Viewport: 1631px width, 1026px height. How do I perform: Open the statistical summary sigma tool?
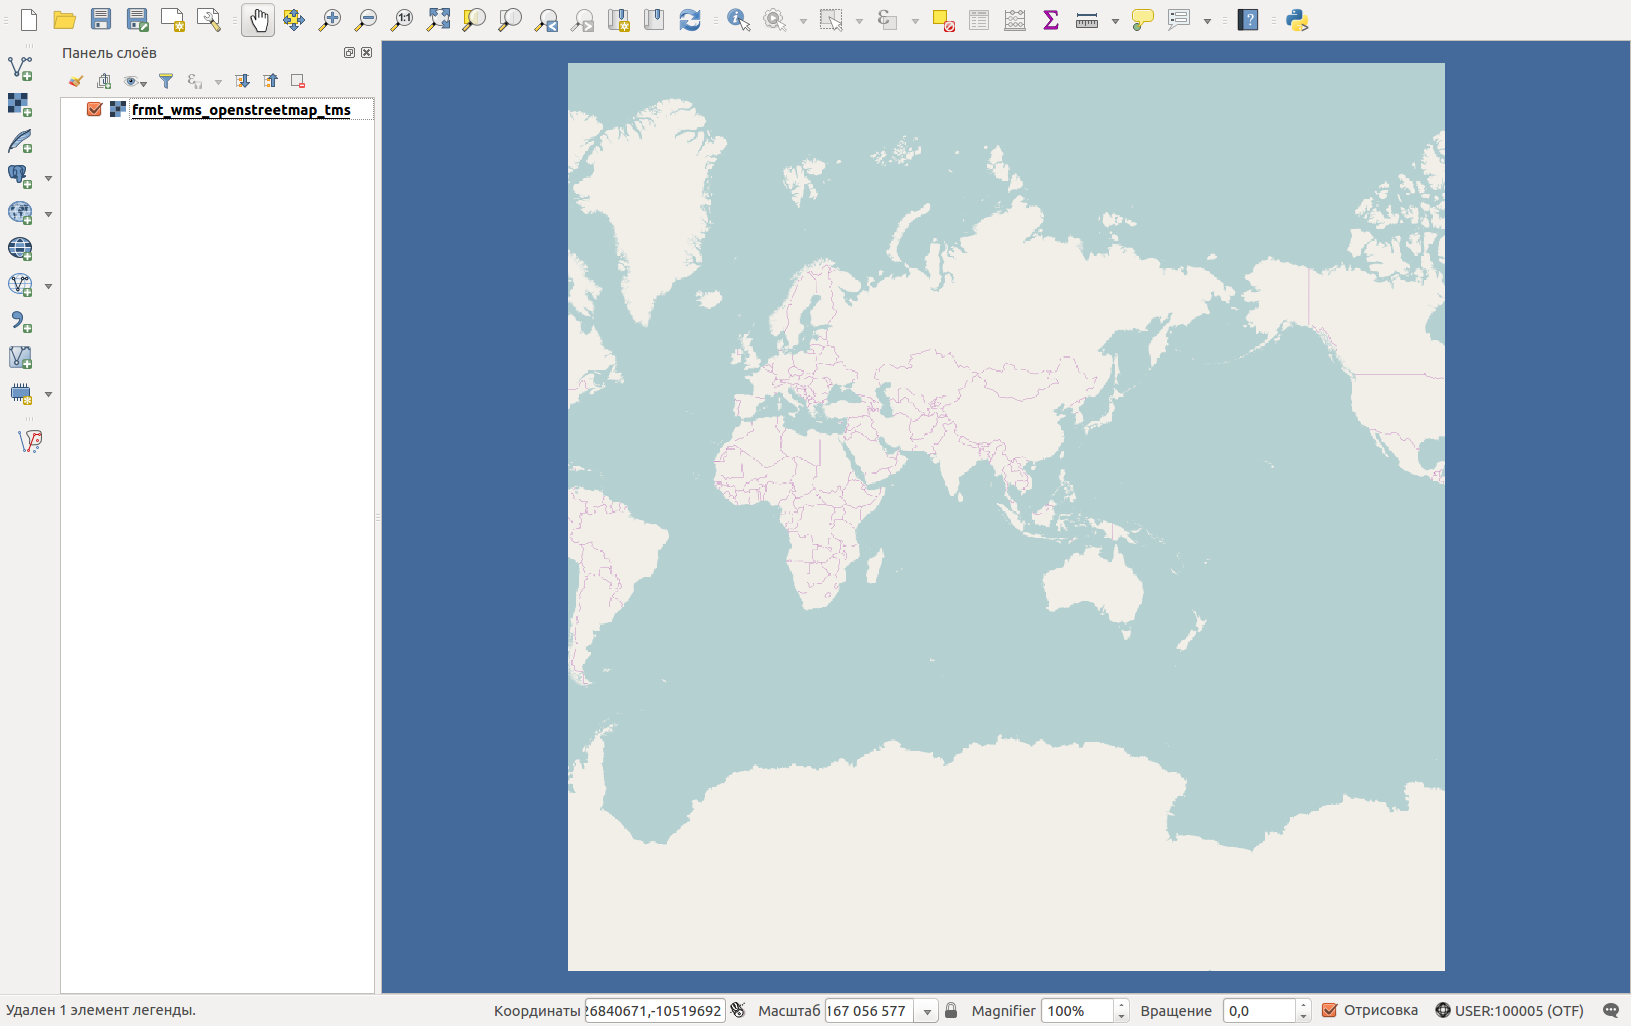(x=1051, y=20)
